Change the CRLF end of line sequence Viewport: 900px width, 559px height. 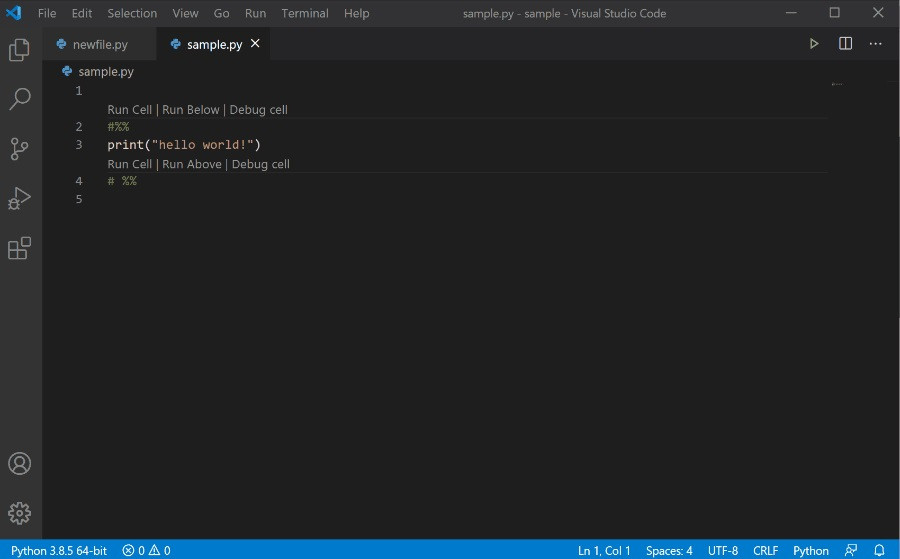click(x=765, y=550)
